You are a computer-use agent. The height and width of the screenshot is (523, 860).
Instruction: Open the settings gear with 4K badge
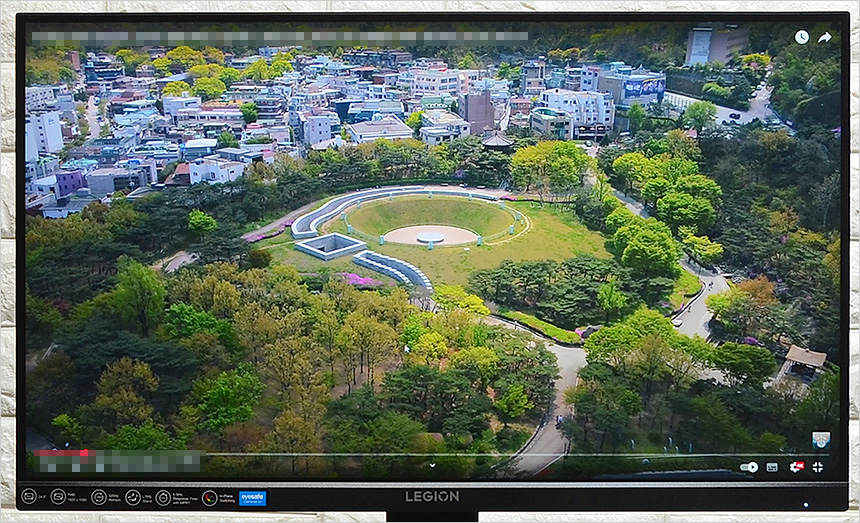coord(796,467)
